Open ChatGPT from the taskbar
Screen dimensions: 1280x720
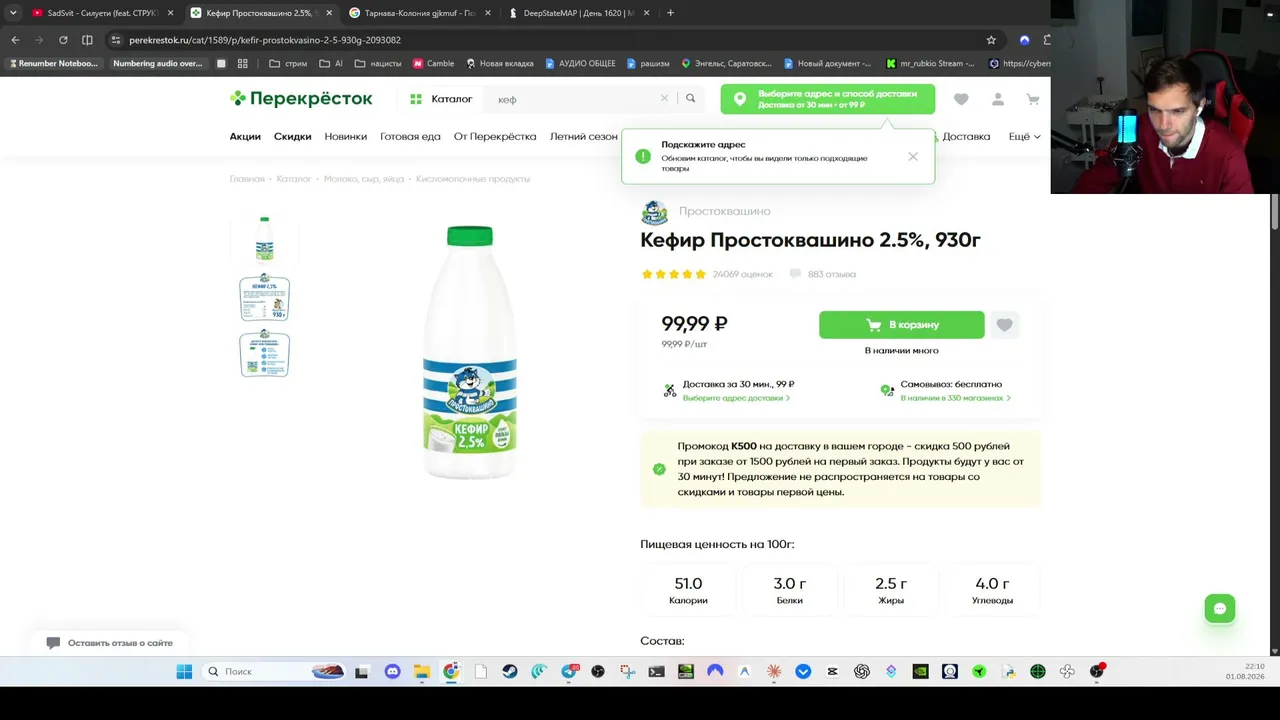[862, 672]
